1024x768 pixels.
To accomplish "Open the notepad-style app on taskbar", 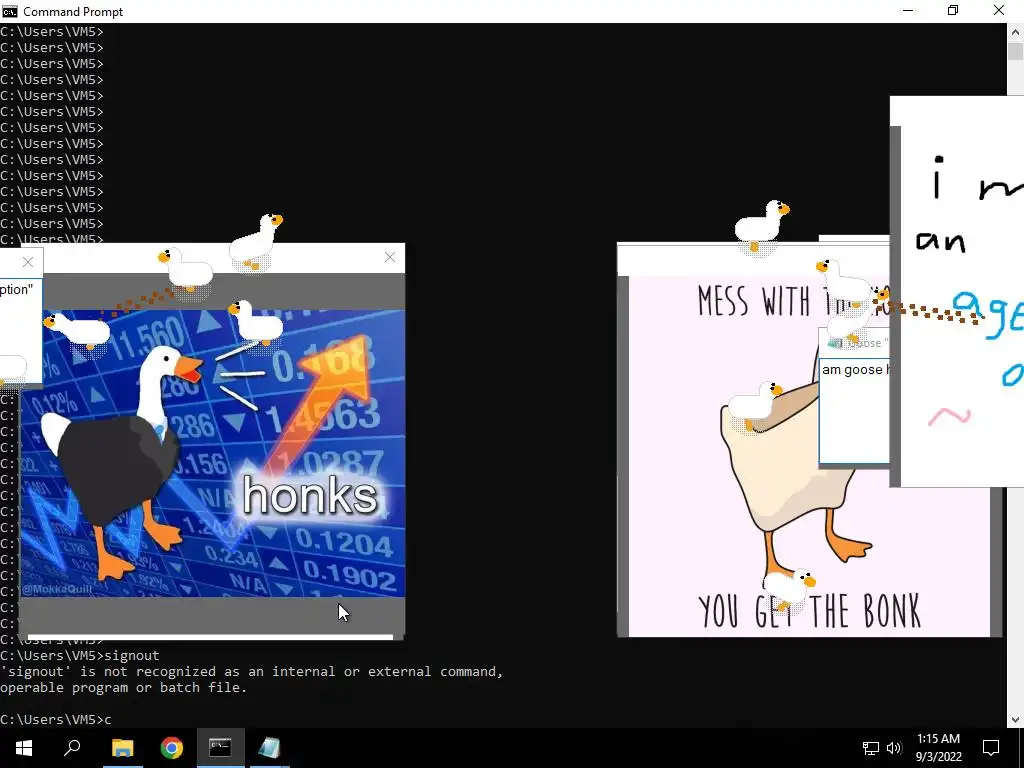I will tap(269, 748).
